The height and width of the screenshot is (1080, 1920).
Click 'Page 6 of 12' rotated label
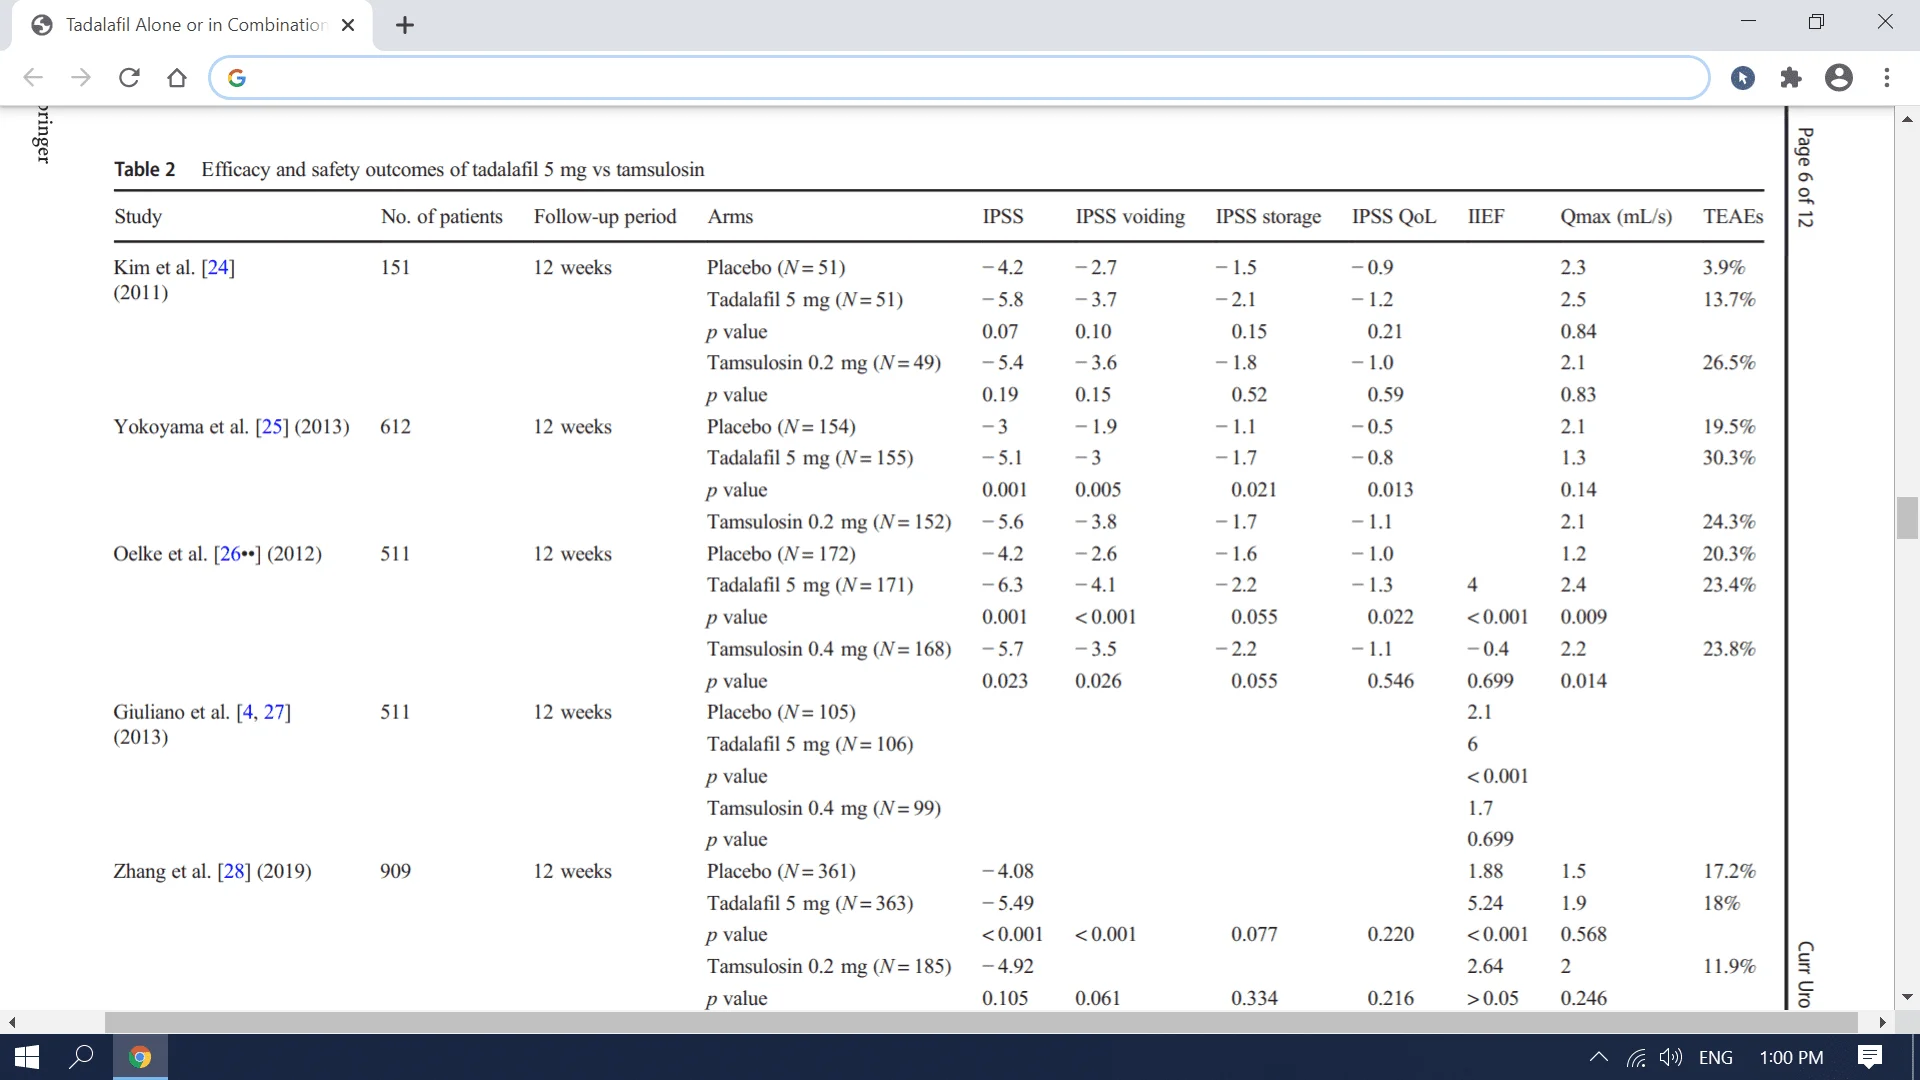tap(1805, 177)
